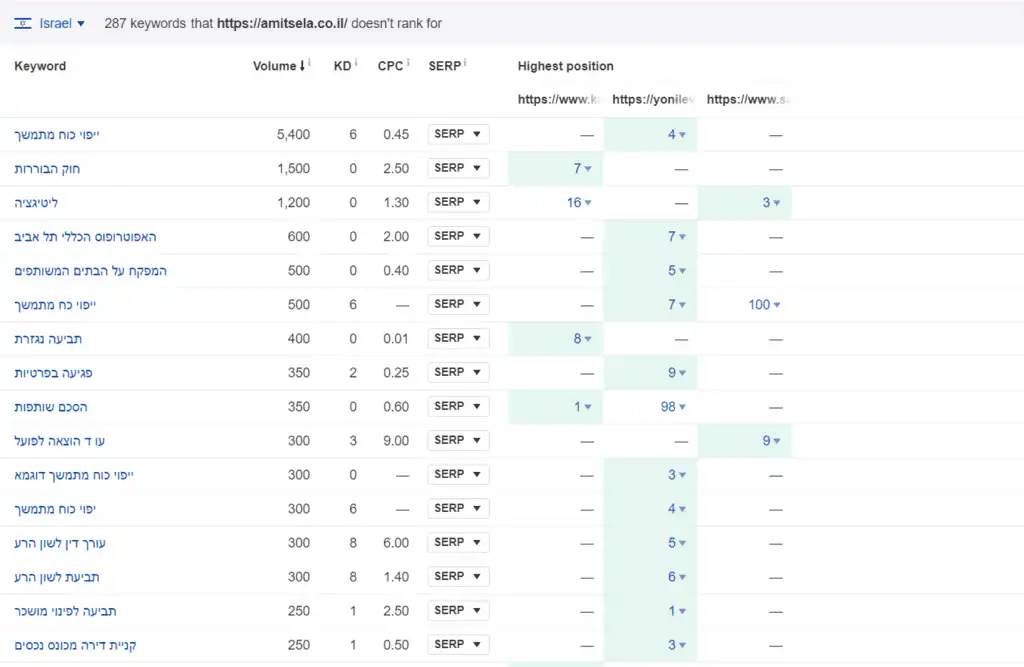Click keyword link פגיעה בפרטיות
Screen dimensions: 1024x667
point(53,373)
